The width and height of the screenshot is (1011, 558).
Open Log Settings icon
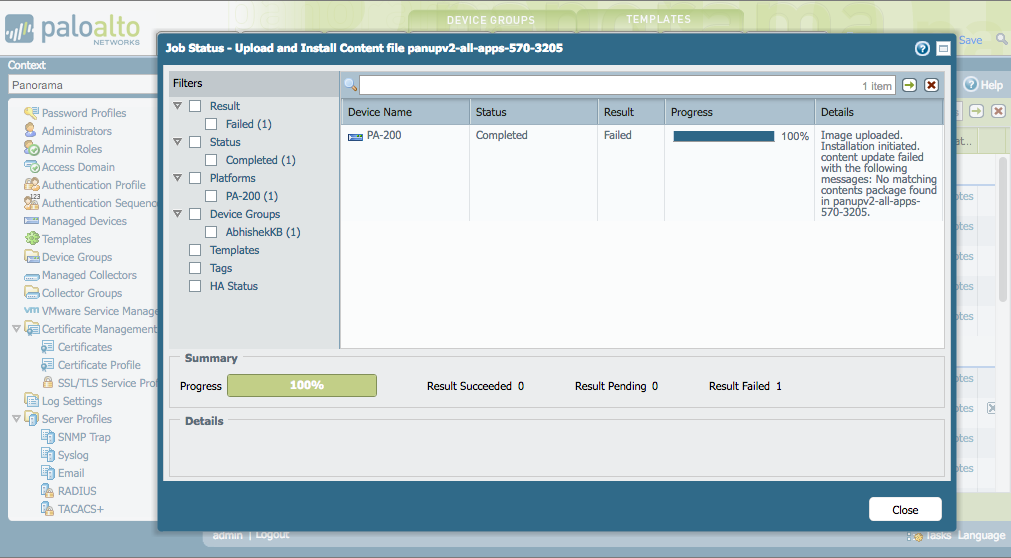[x=31, y=401]
